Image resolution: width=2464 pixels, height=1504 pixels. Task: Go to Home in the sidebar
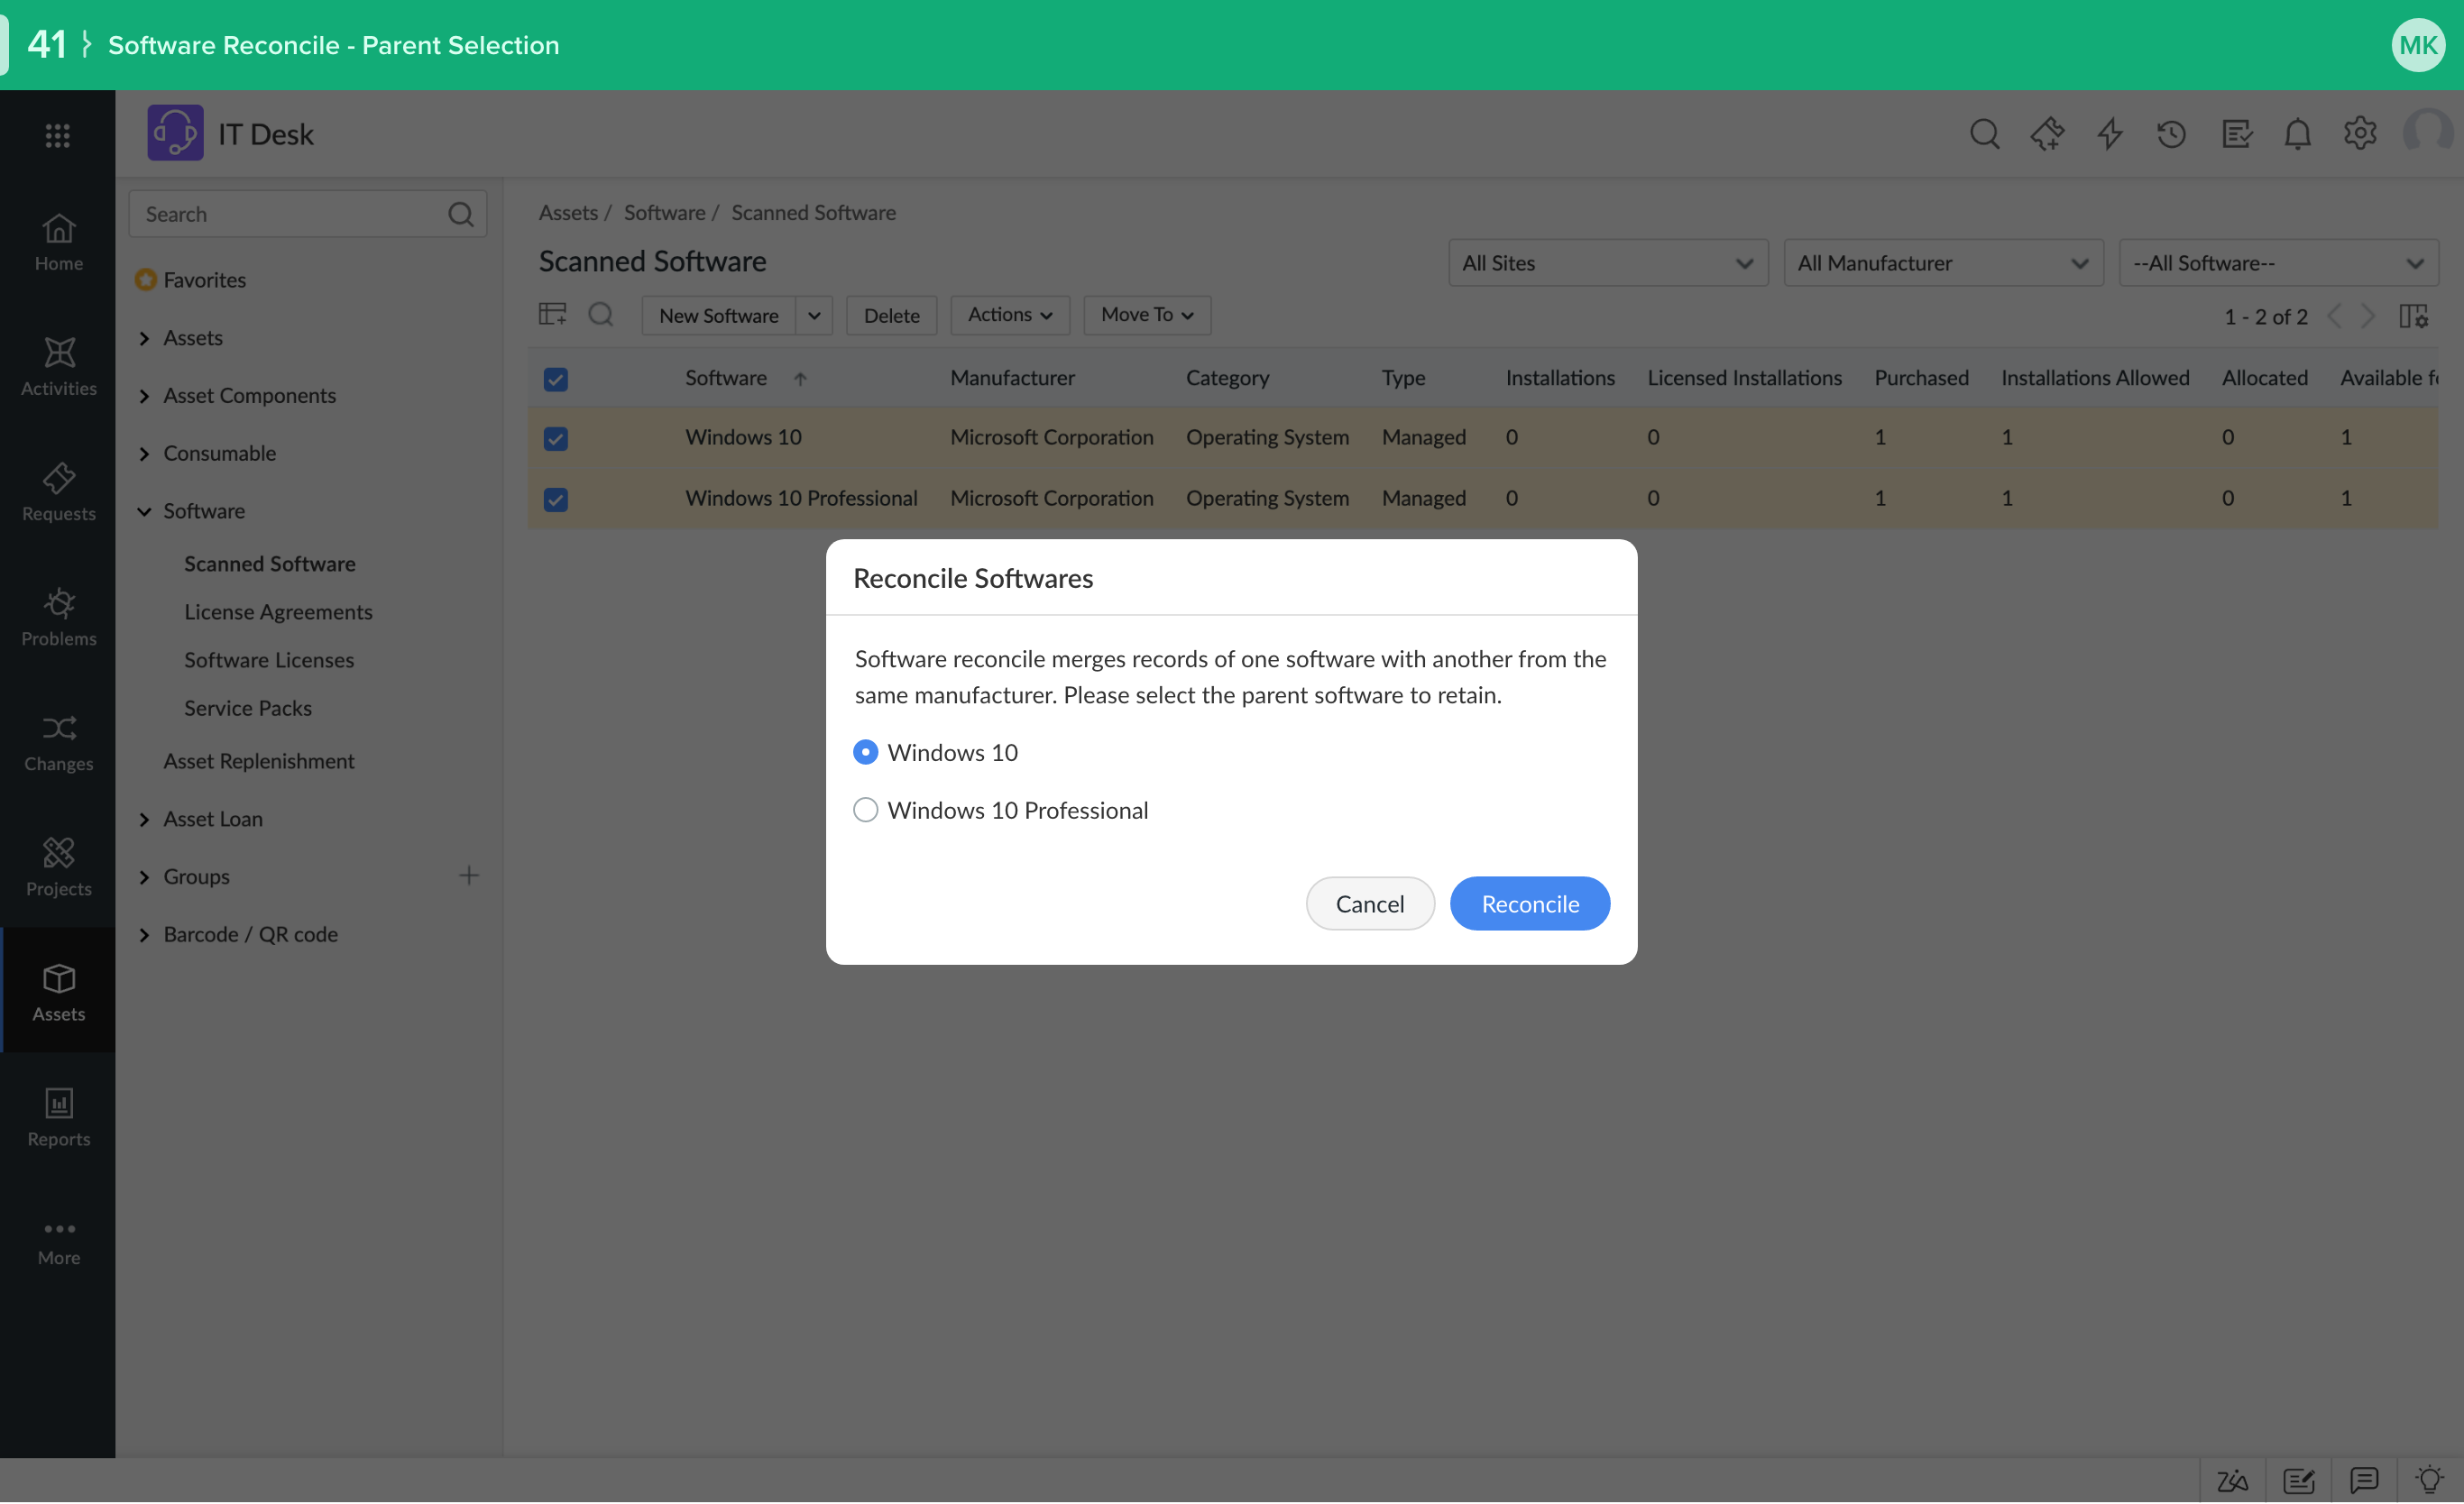point(58,243)
